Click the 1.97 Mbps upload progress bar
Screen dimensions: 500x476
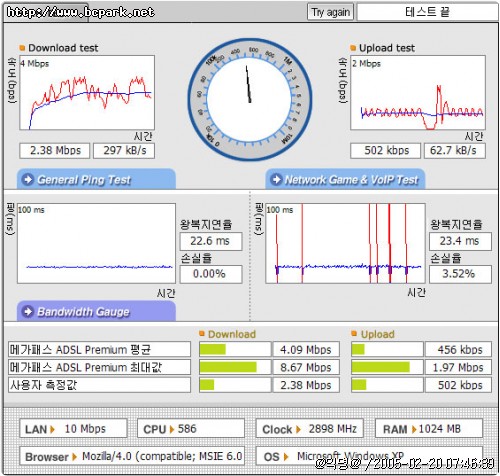point(387,367)
